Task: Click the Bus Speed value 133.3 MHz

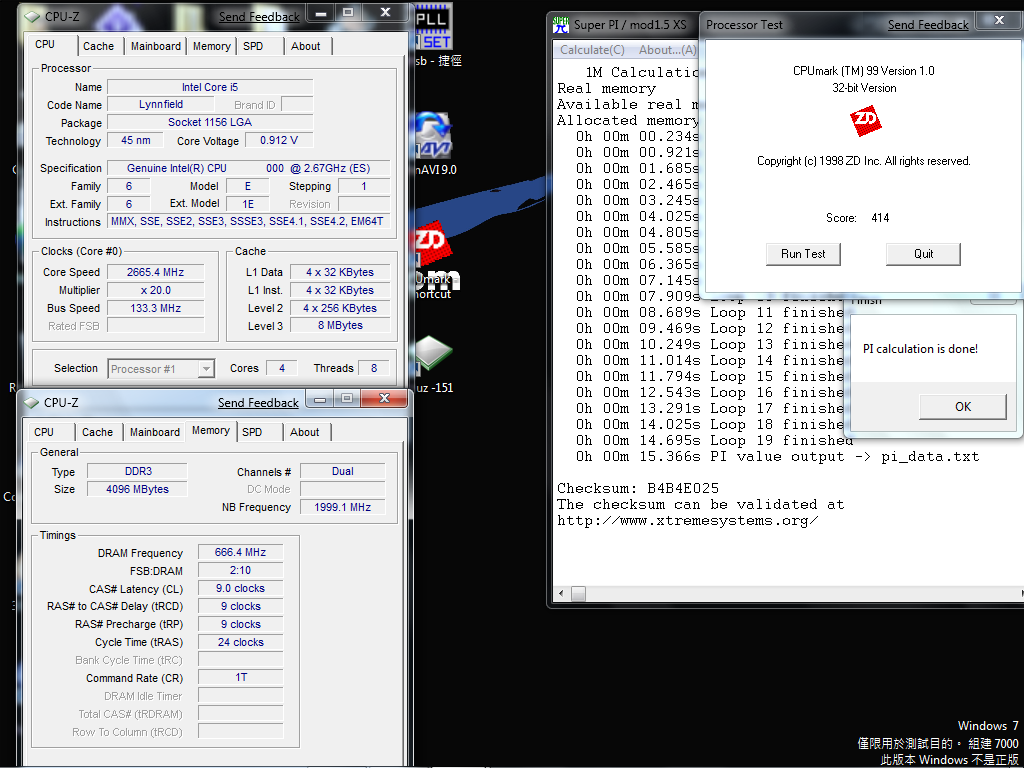Action: (155, 308)
